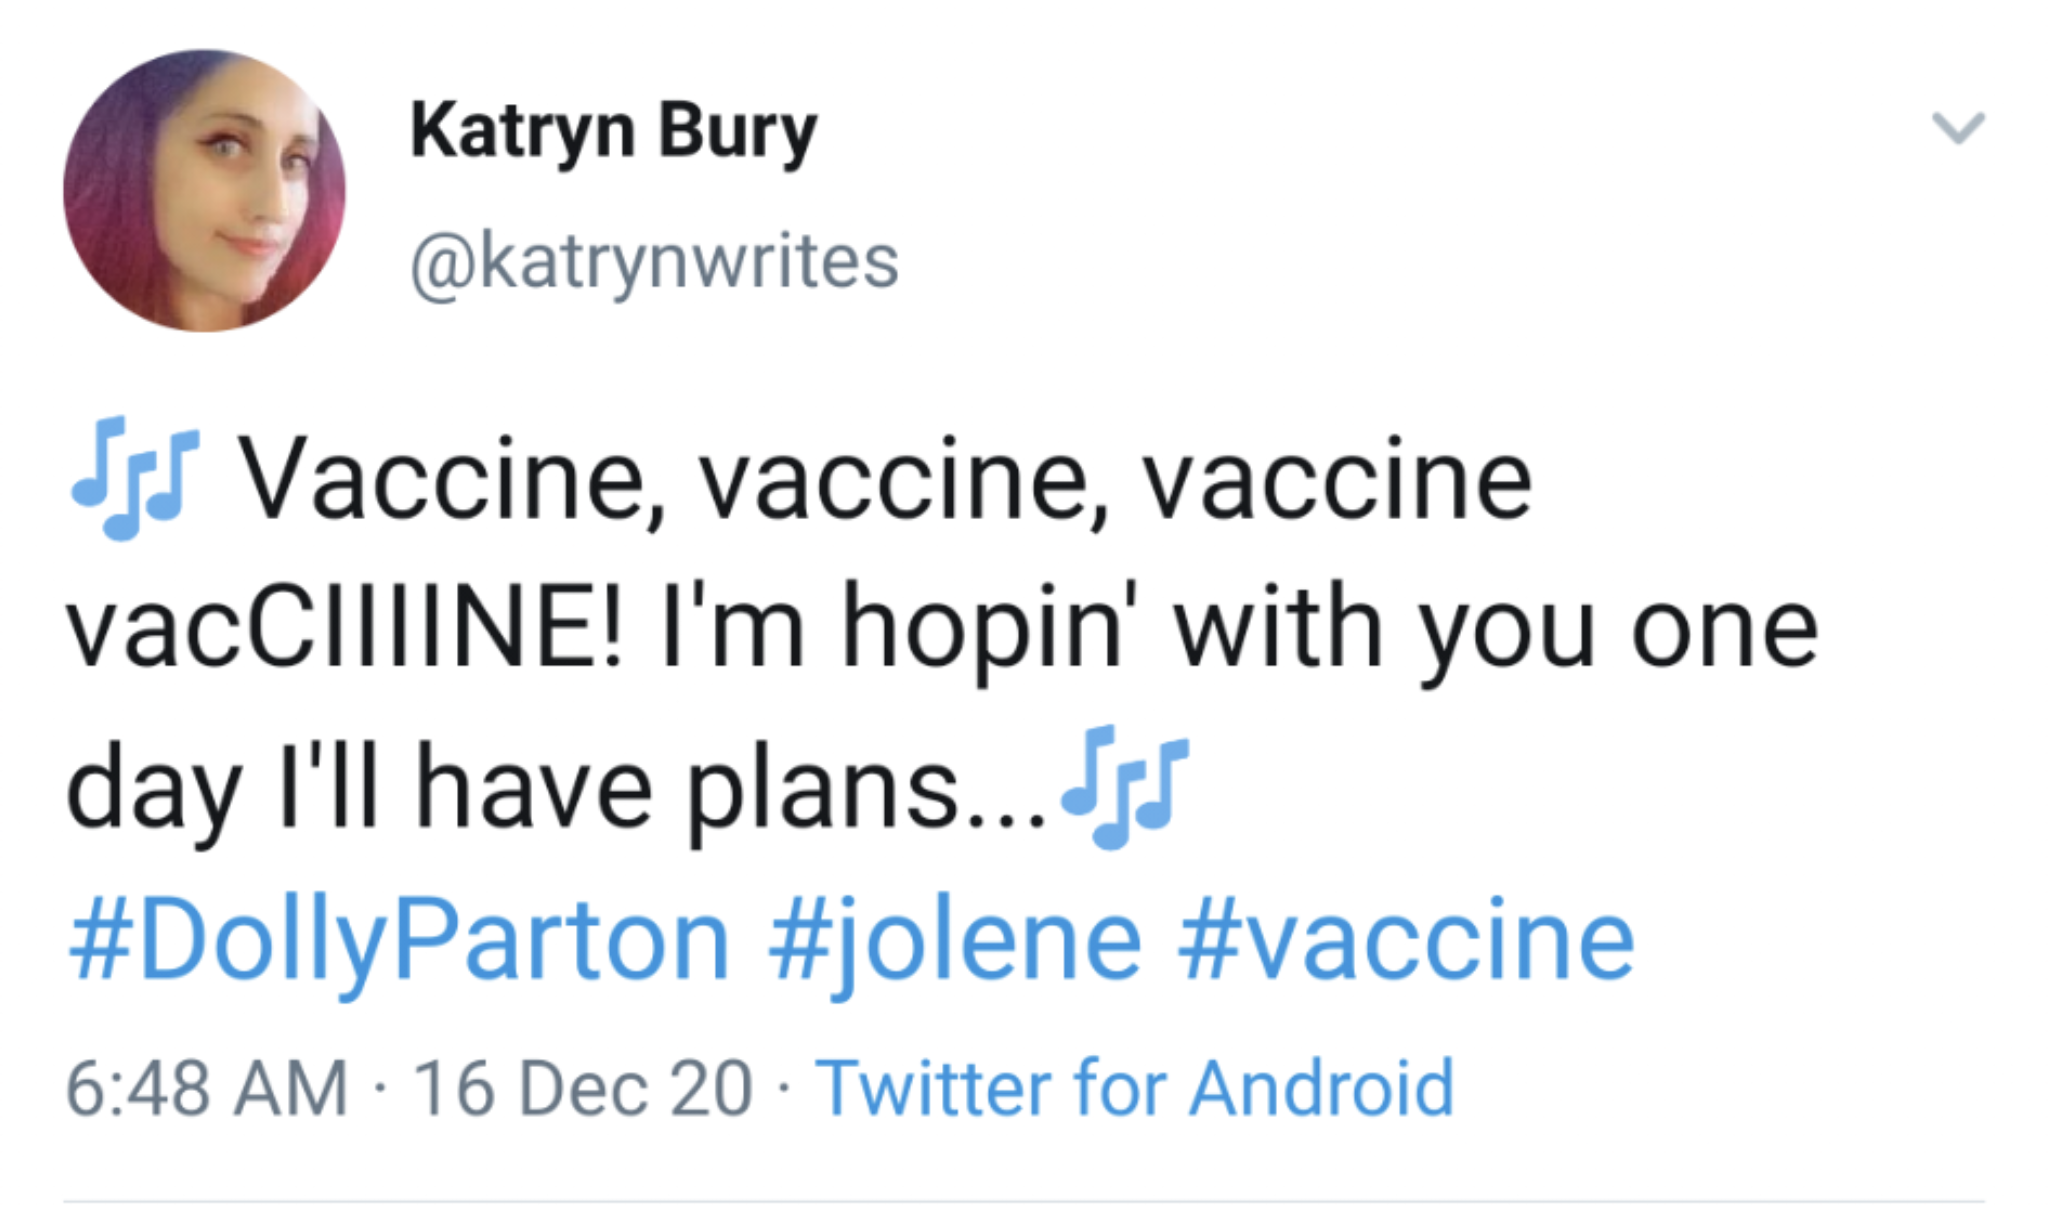Open the #vaccine hashtag
2048x1208 pixels.
tap(1406, 940)
